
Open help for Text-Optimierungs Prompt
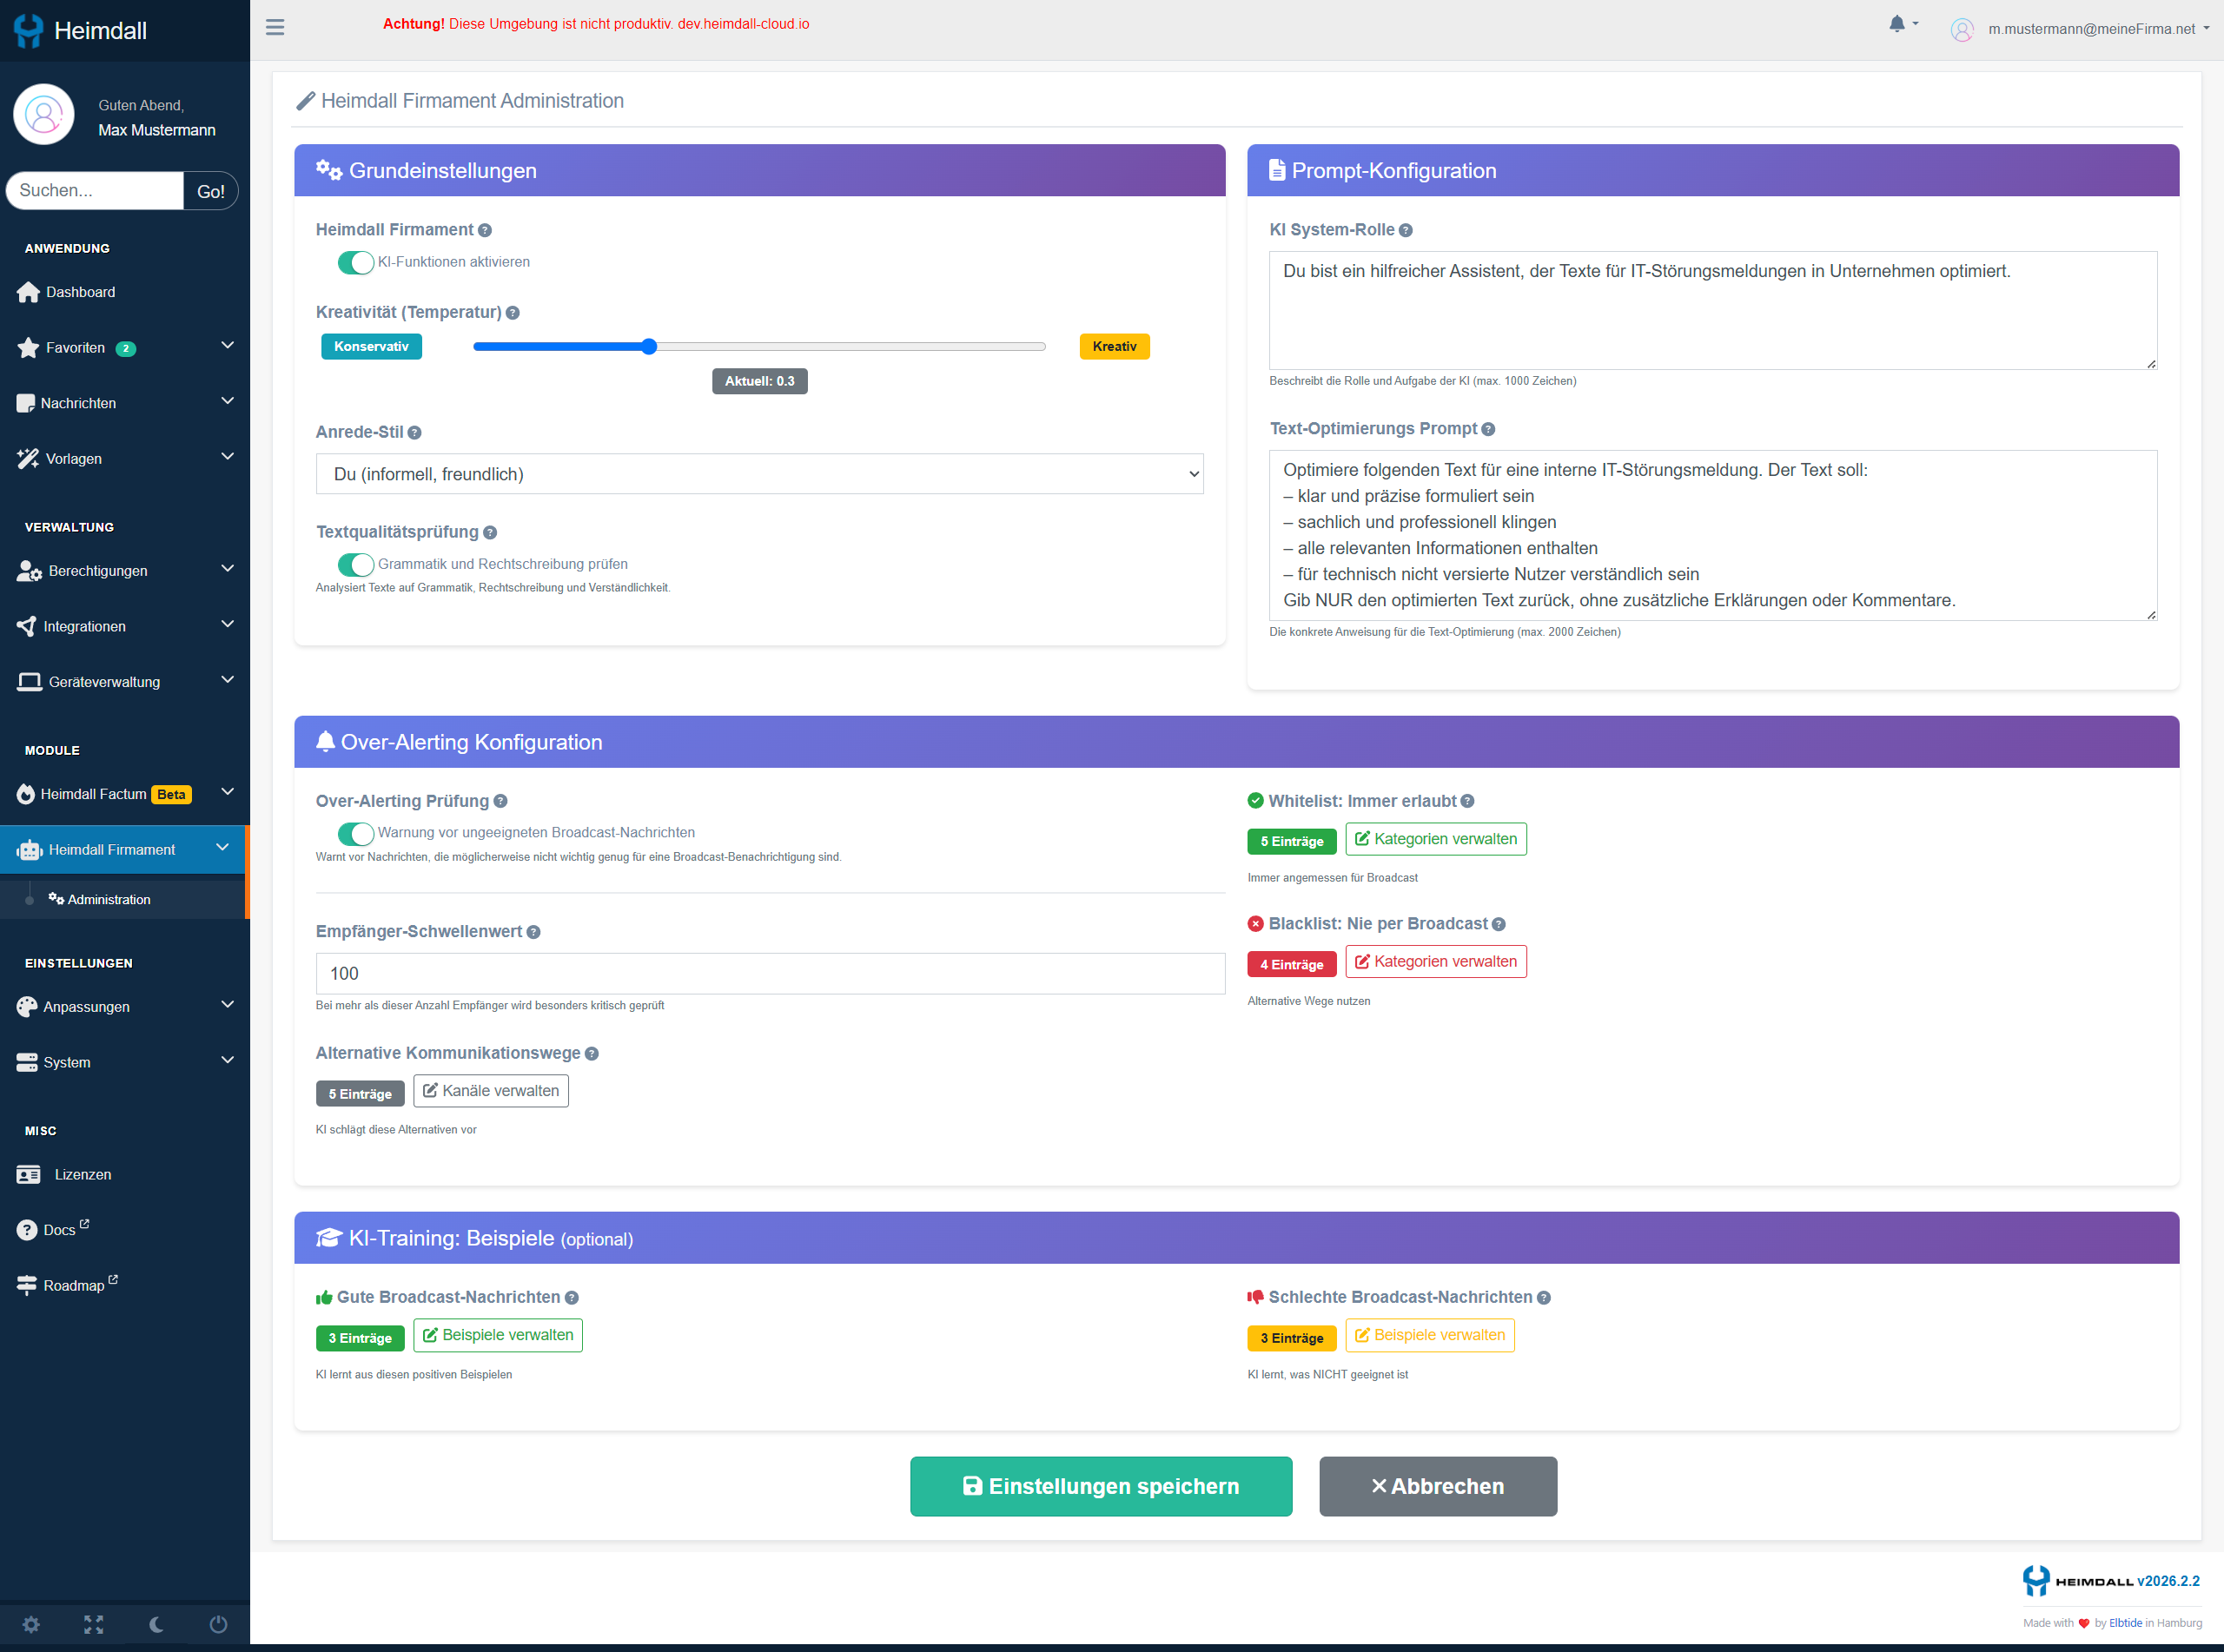(x=1488, y=429)
